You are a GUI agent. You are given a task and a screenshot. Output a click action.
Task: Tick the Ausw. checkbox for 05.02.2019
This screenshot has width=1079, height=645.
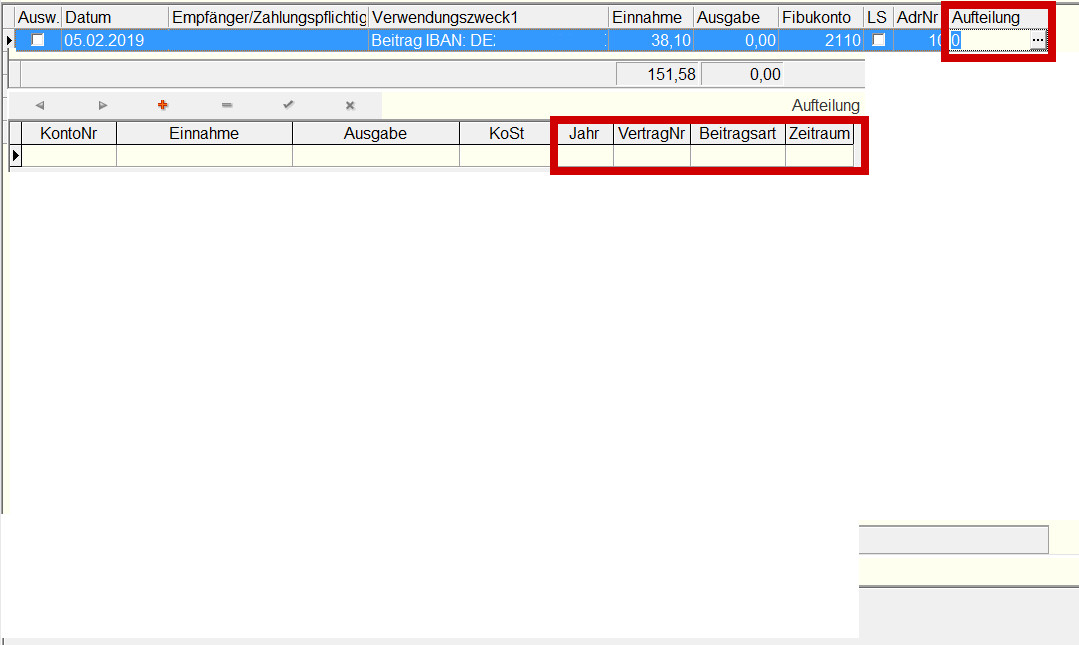38,40
